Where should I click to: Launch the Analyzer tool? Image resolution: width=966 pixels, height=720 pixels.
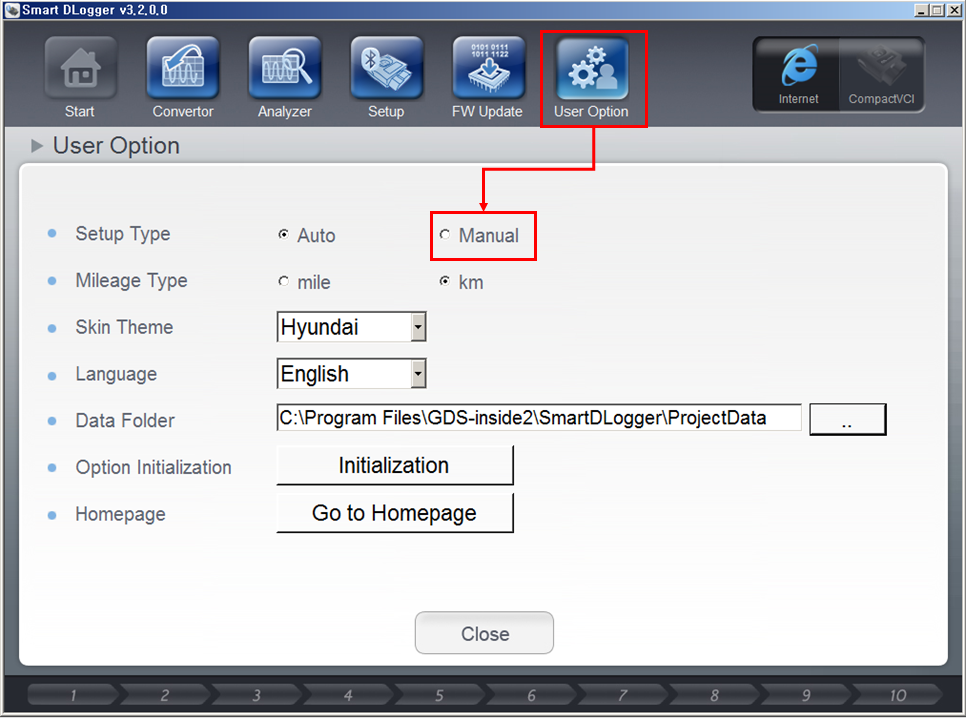tap(285, 67)
